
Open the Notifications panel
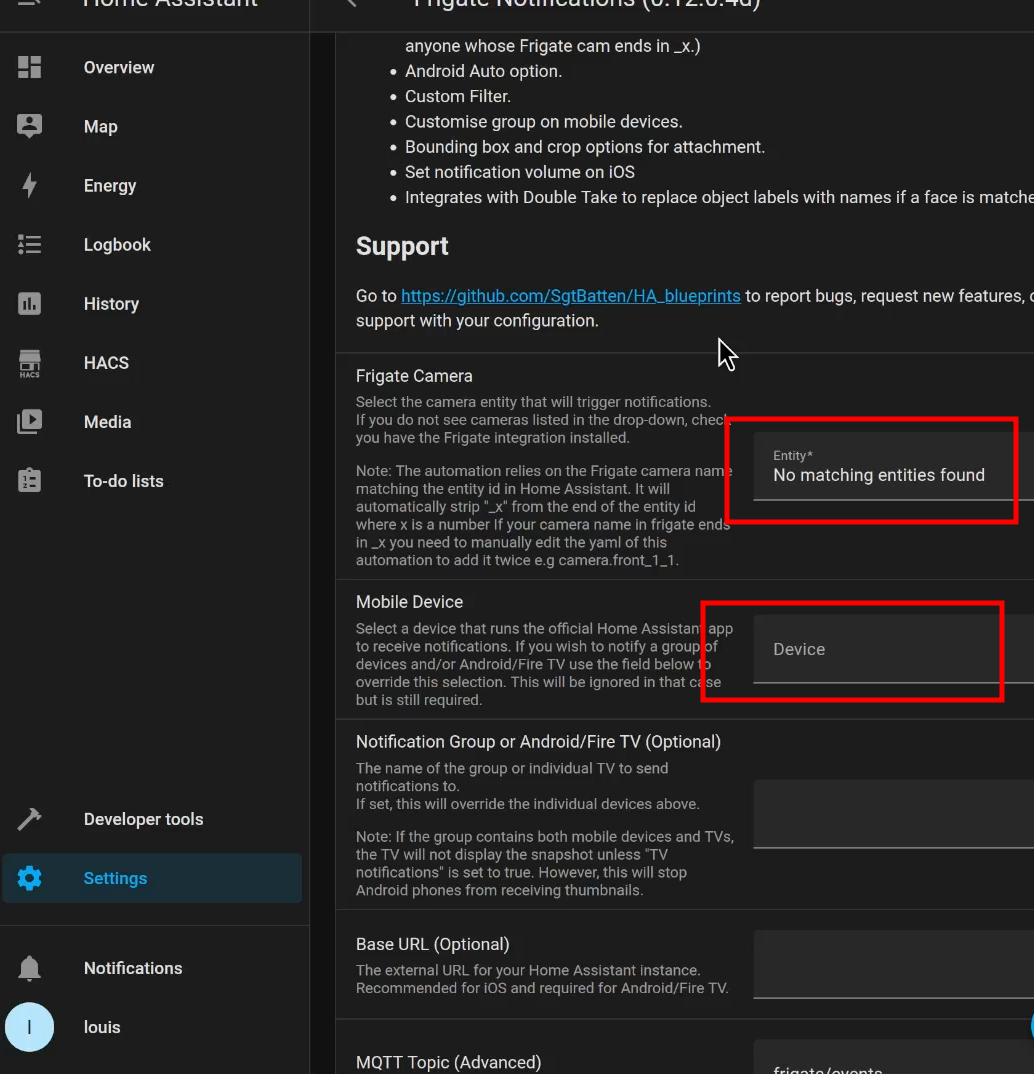point(152,969)
